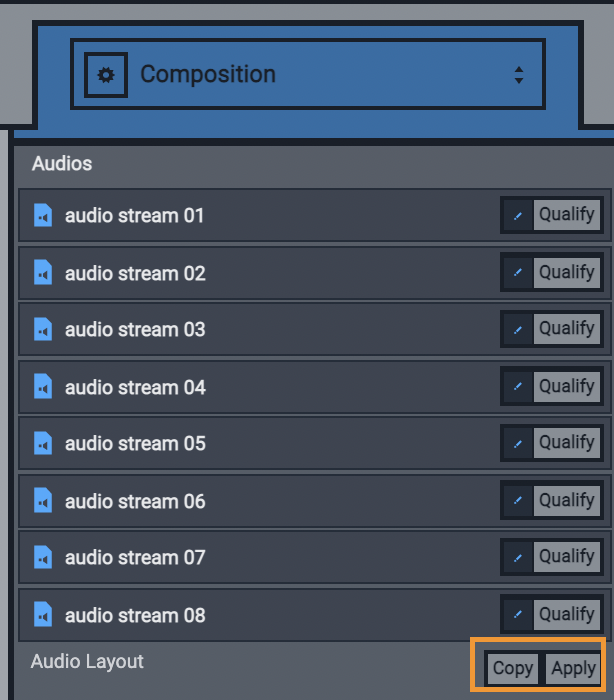Click the audio stream 01 file icon
614x700 pixels.
pyautogui.click(x=43, y=215)
